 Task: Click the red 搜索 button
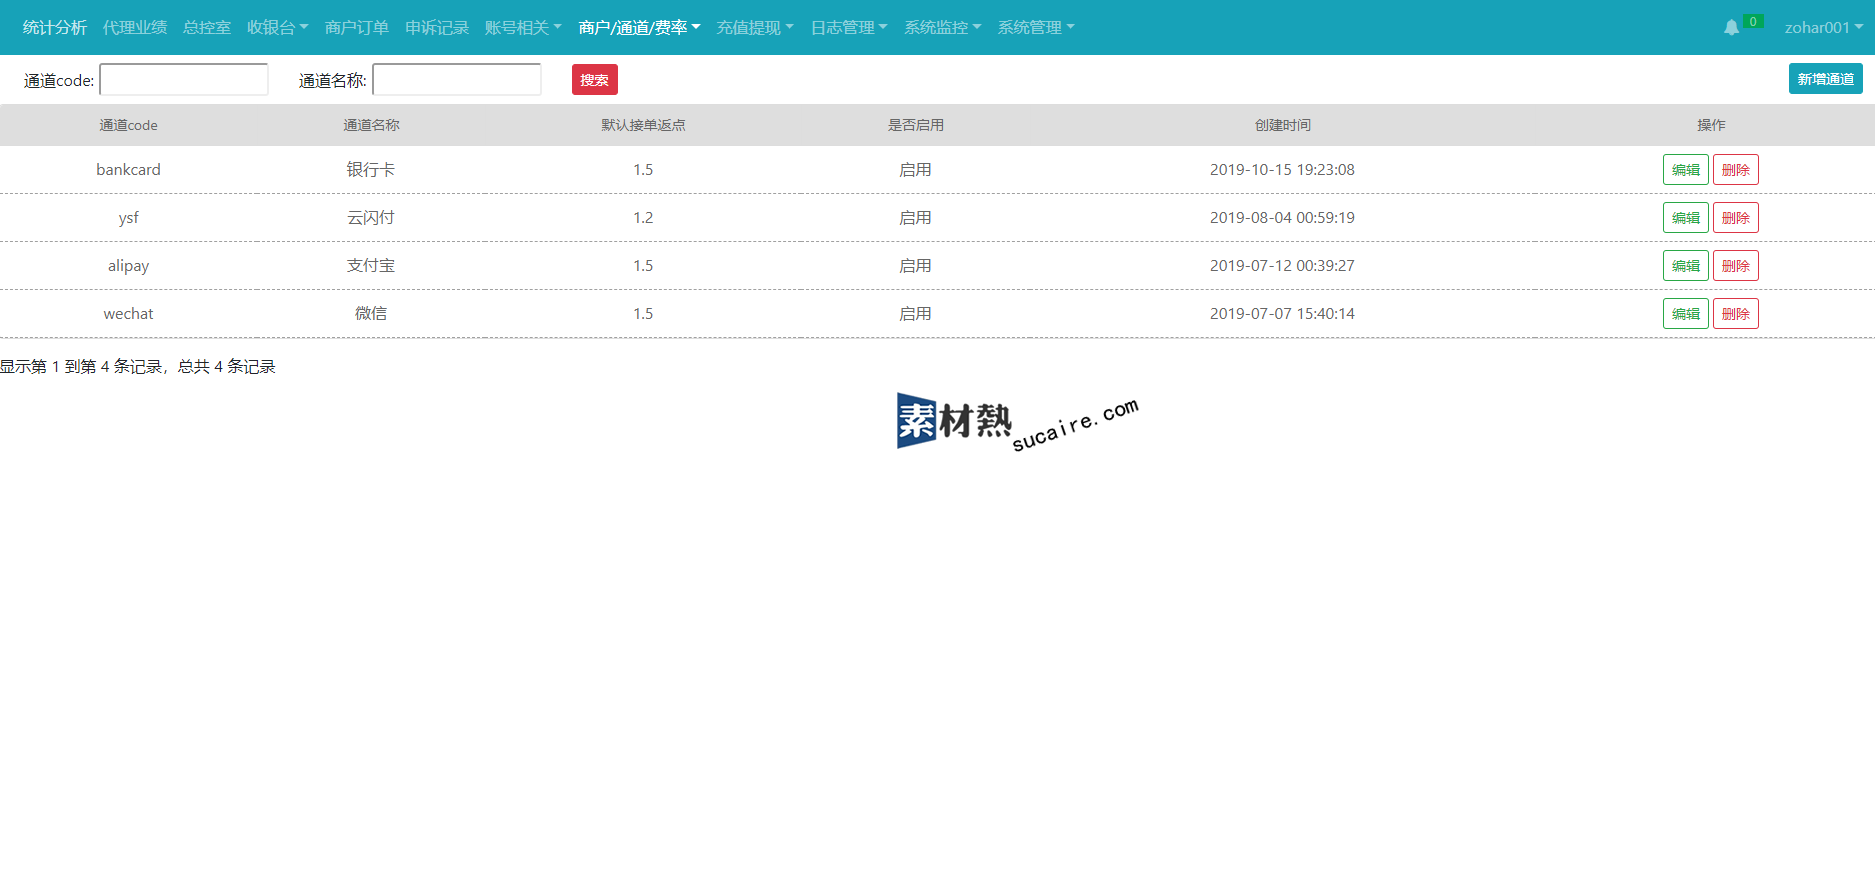[x=595, y=80]
